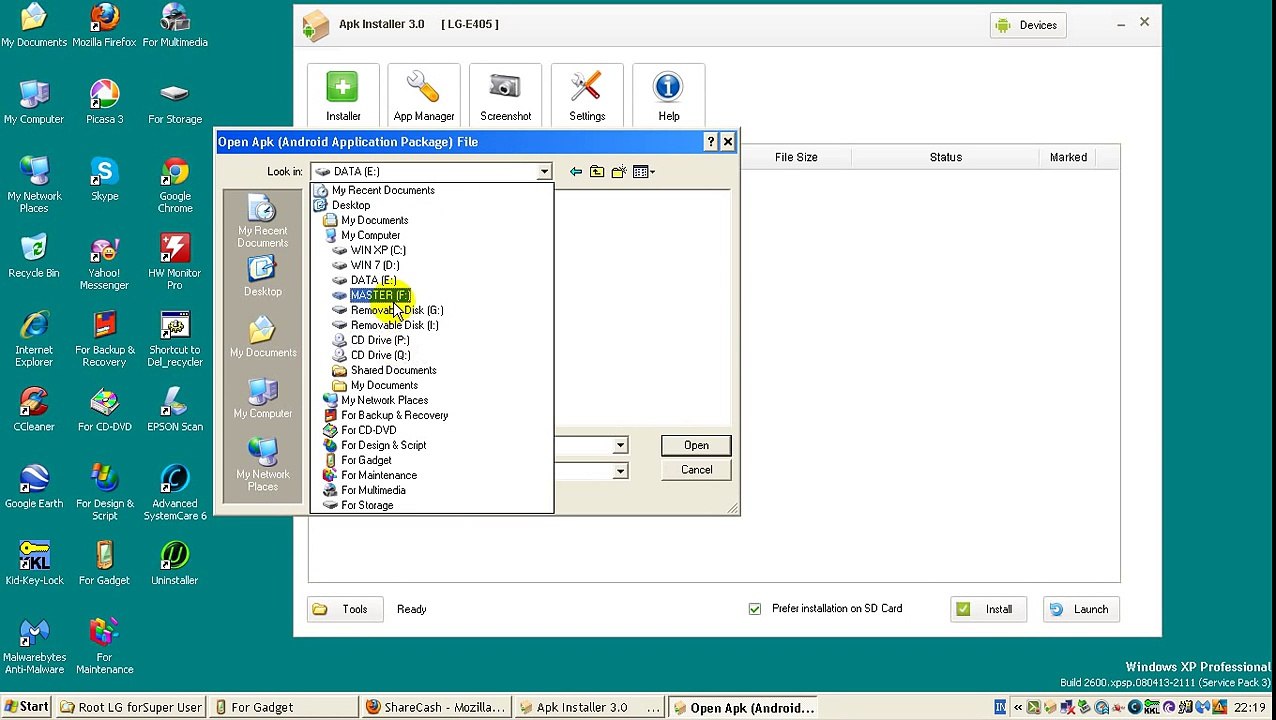Click the Devices button with Android icon

1027,25
